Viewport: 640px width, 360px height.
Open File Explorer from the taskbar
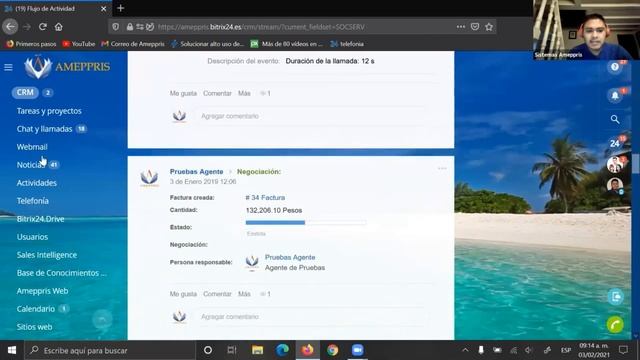pos(257,350)
